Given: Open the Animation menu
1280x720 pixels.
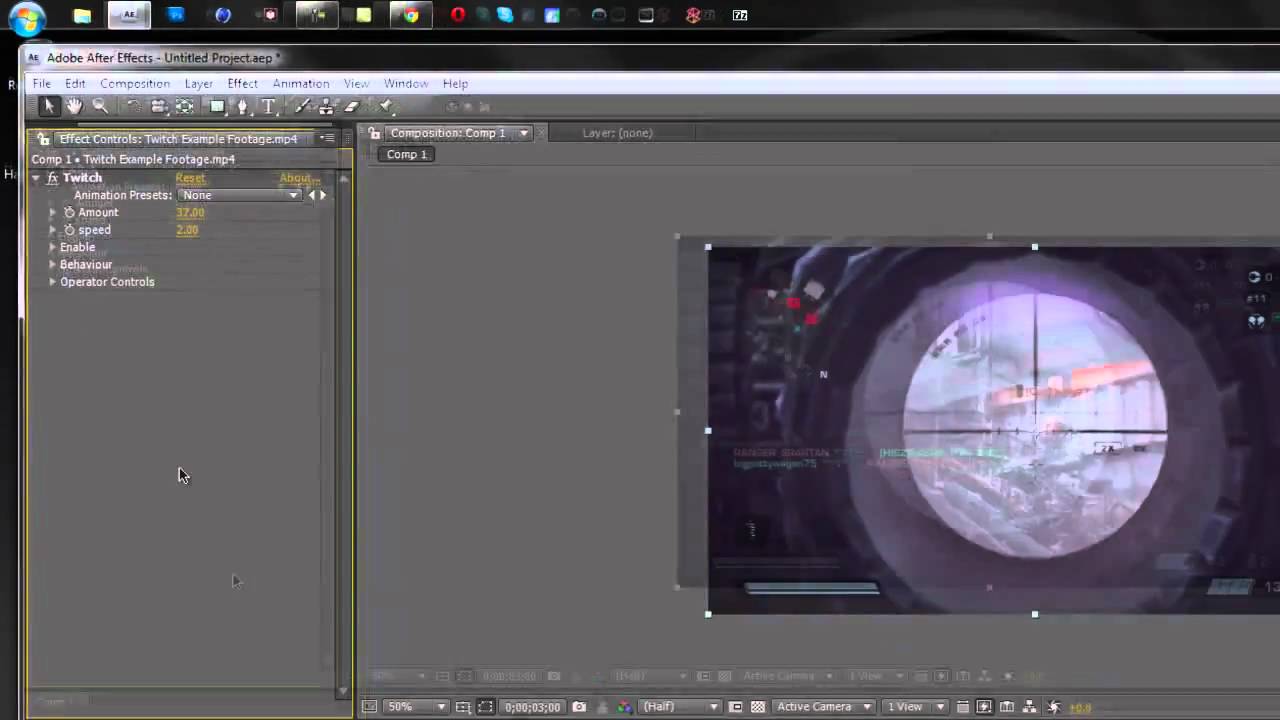Looking at the screenshot, I should (301, 84).
